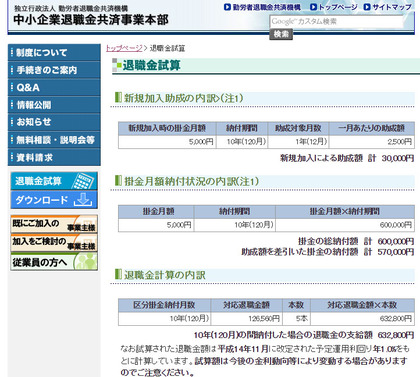The width and height of the screenshot is (420, 377).
Task: Click the 1年(12月) table cell
Action: pos(298,142)
